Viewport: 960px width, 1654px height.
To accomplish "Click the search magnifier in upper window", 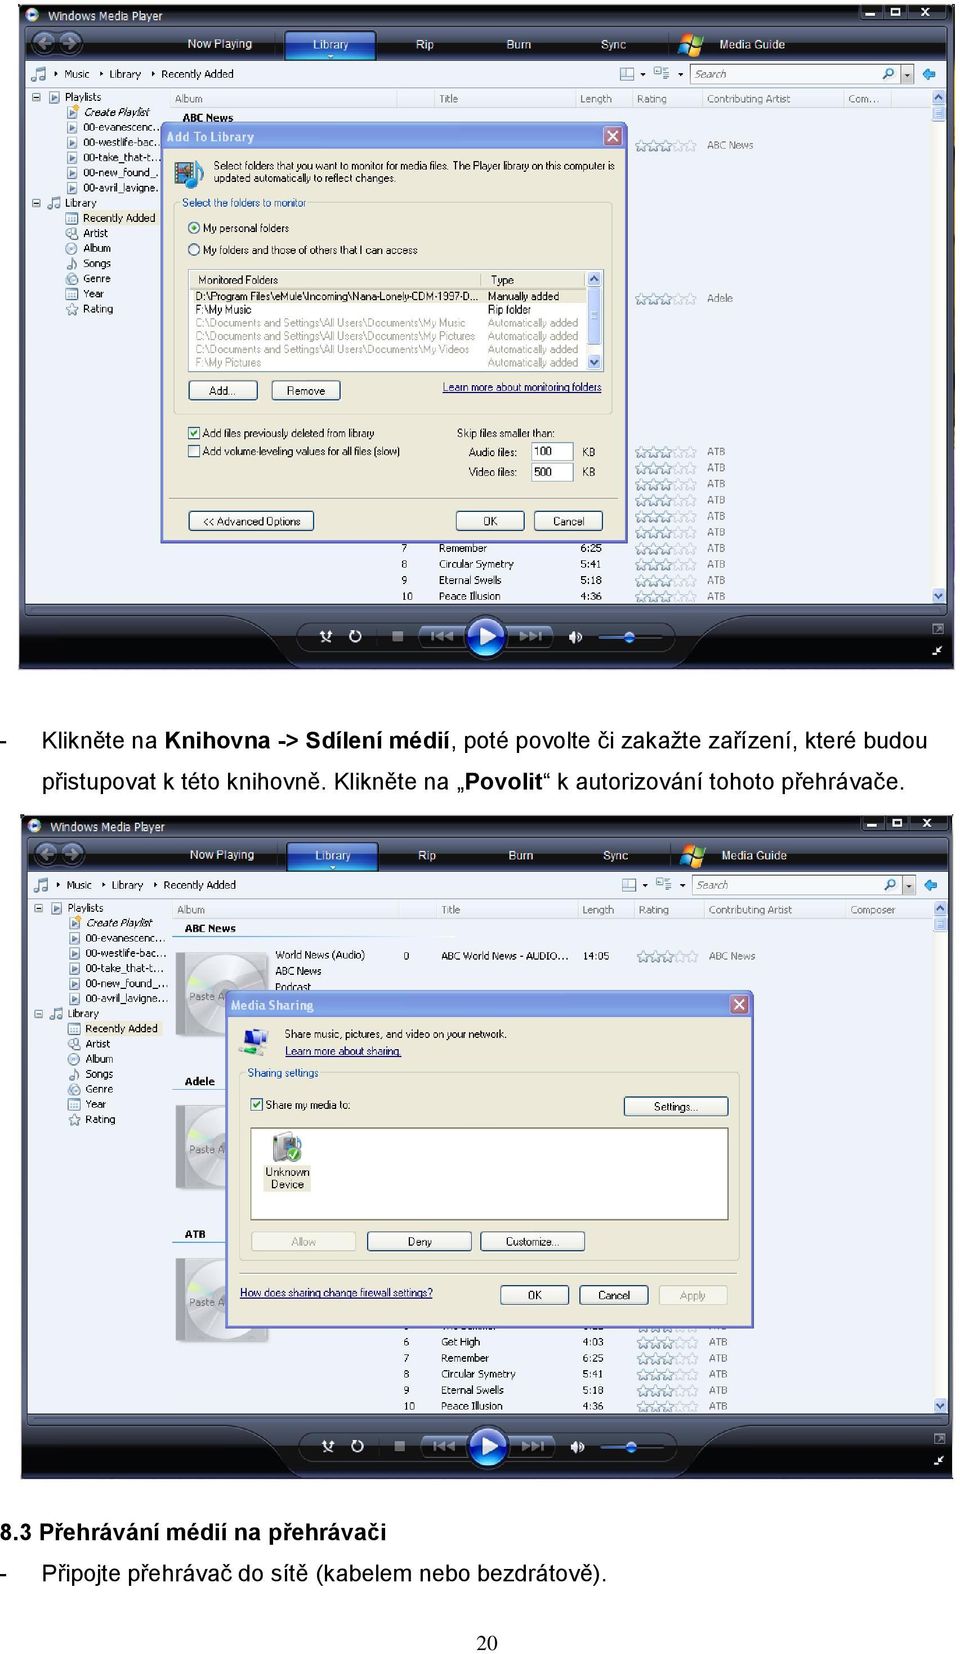I will [x=888, y=74].
